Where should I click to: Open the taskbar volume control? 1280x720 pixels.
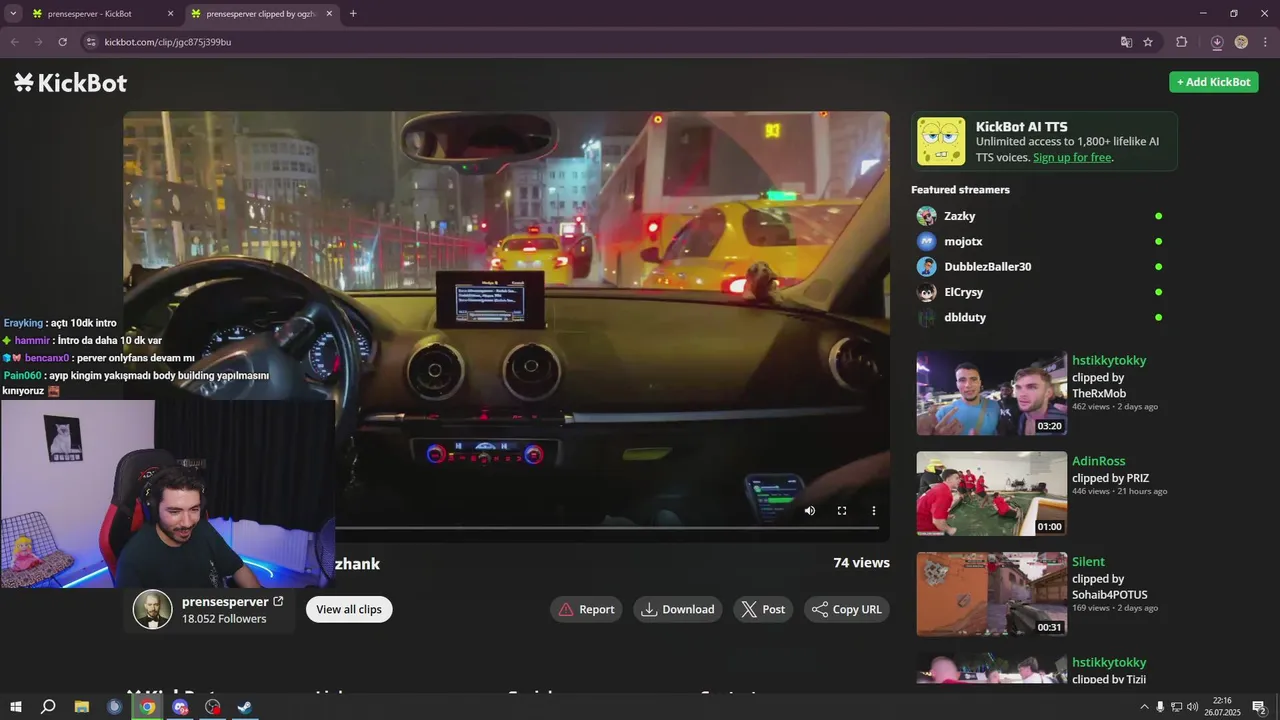1192,707
